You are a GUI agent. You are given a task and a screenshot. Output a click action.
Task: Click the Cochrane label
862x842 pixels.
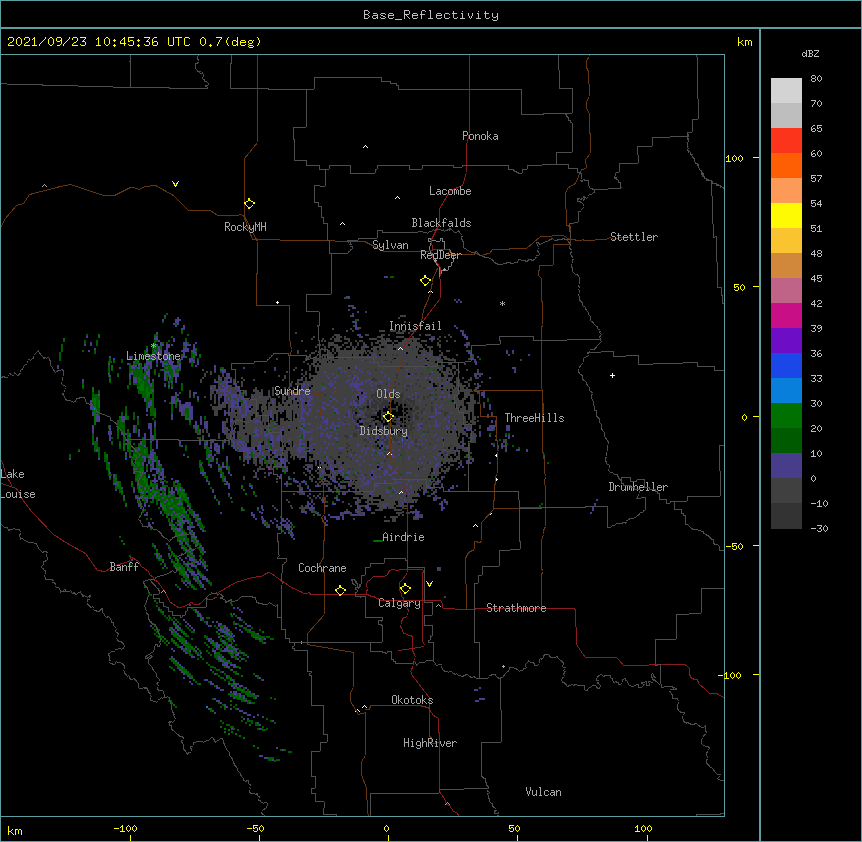(322, 568)
